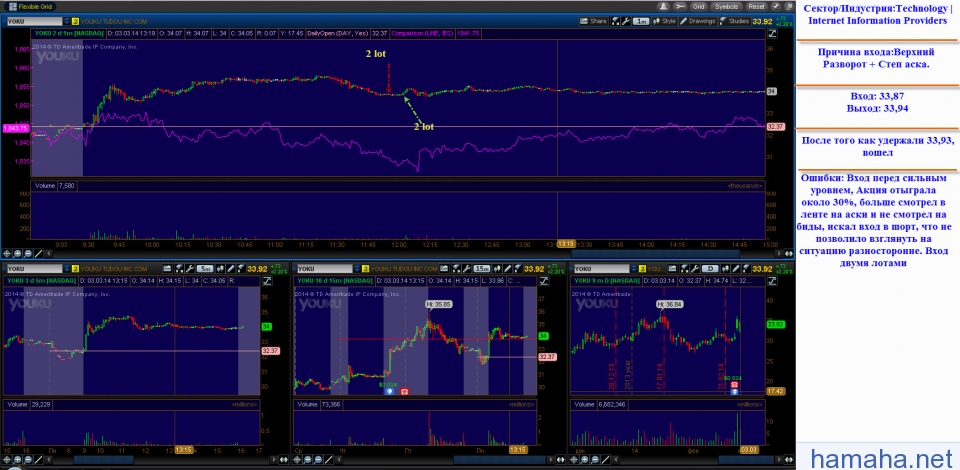Zoom out on the 5m chart
The width and height of the screenshot is (960, 470).
28,460
